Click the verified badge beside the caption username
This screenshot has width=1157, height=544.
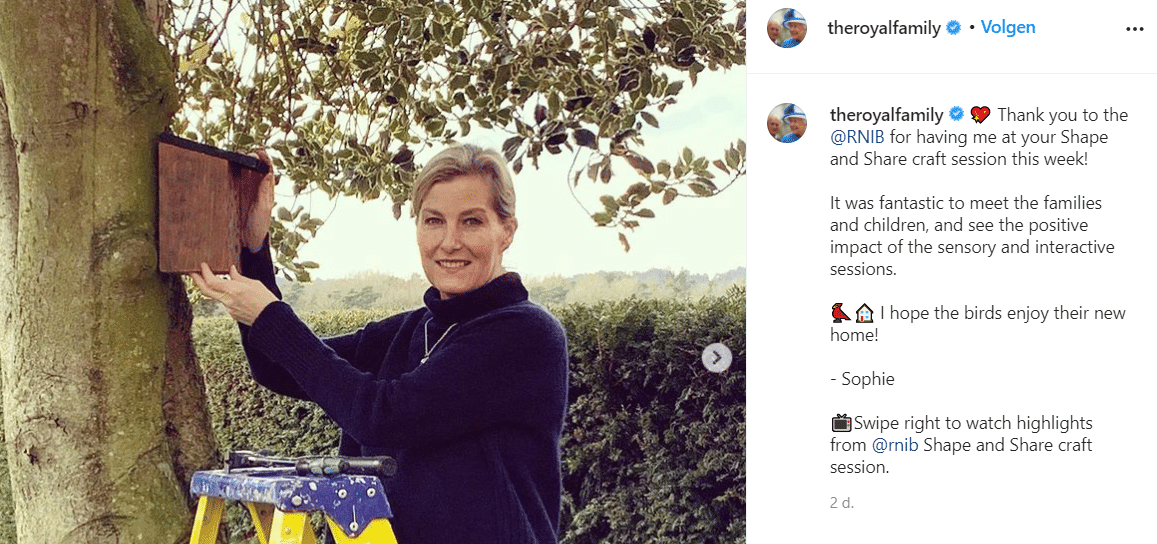point(957,115)
